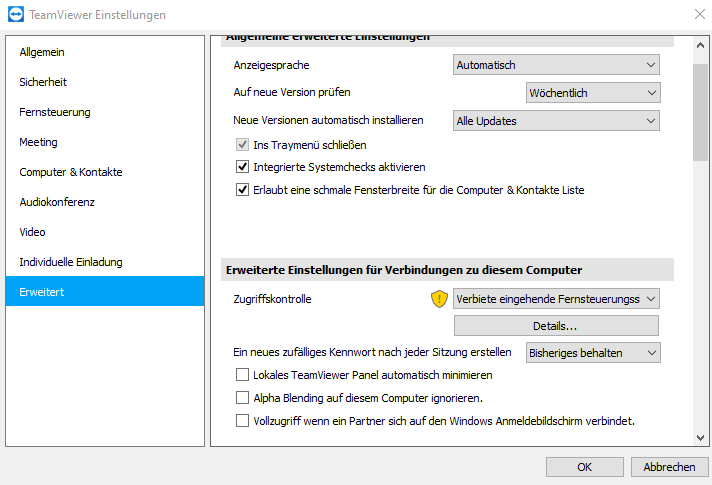
Task: Uncheck Erlaubt eine schmale Fensterbreite option
Action: pyautogui.click(x=242, y=189)
